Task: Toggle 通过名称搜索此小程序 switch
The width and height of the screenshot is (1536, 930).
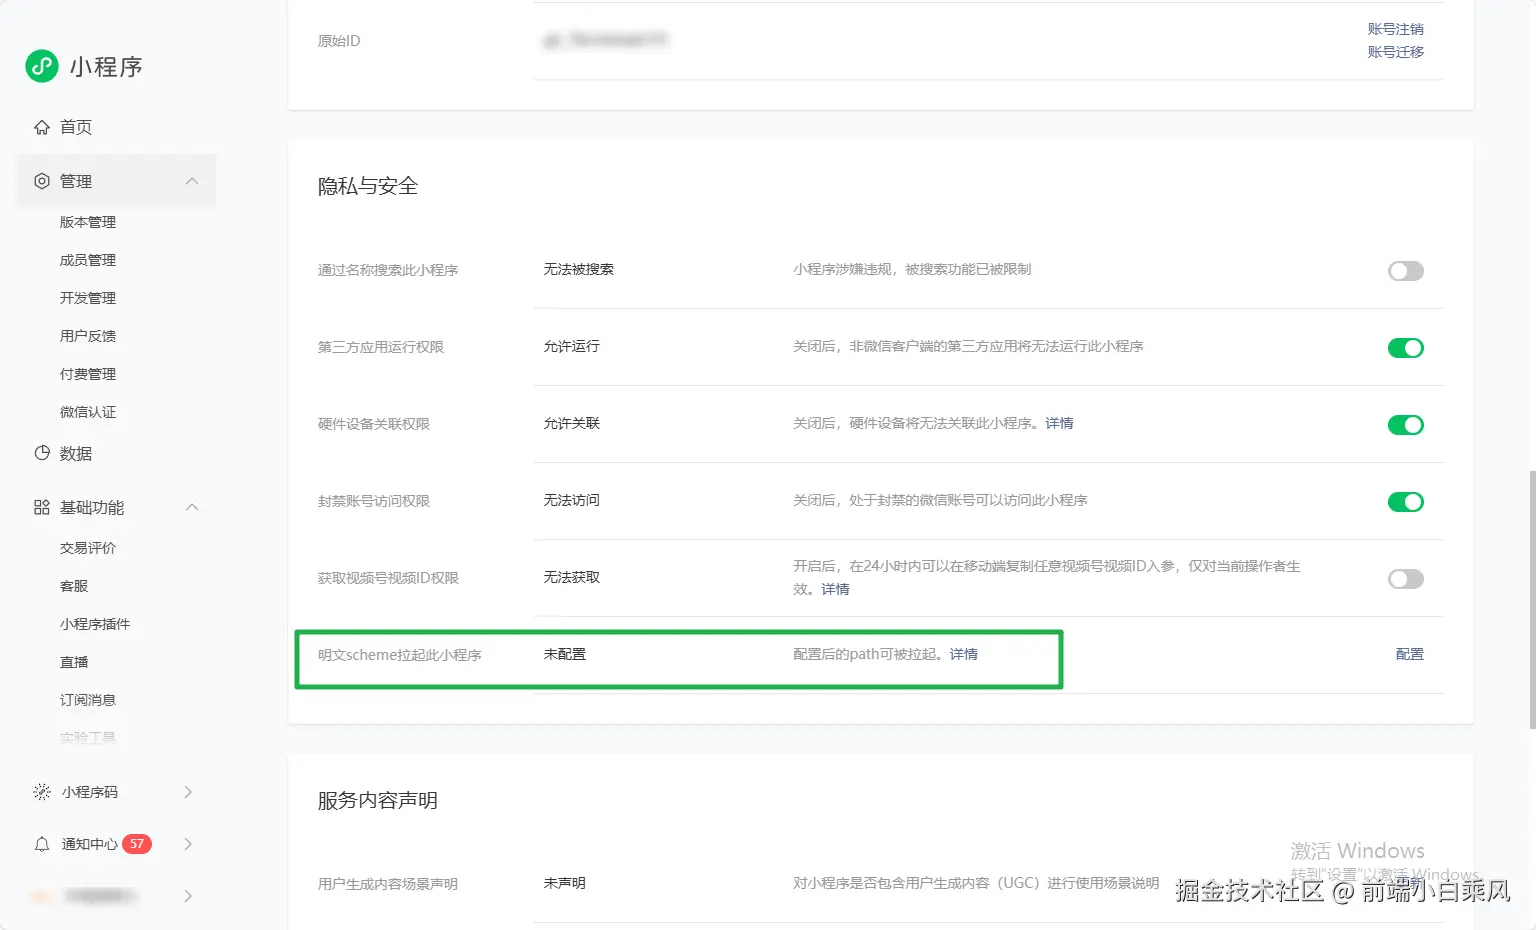Action: click(x=1405, y=271)
